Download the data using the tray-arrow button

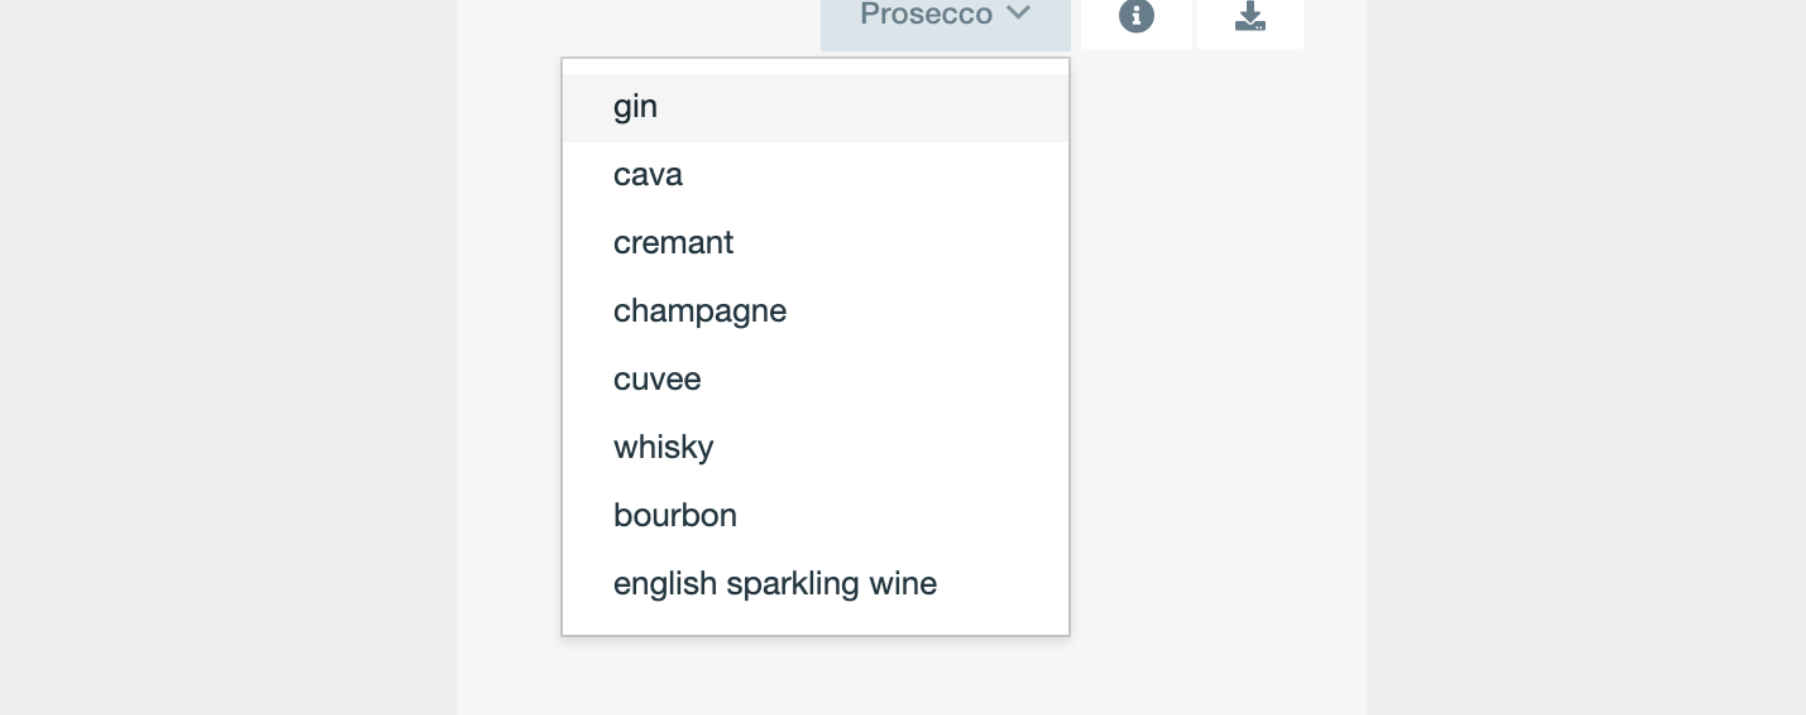pos(1250,16)
